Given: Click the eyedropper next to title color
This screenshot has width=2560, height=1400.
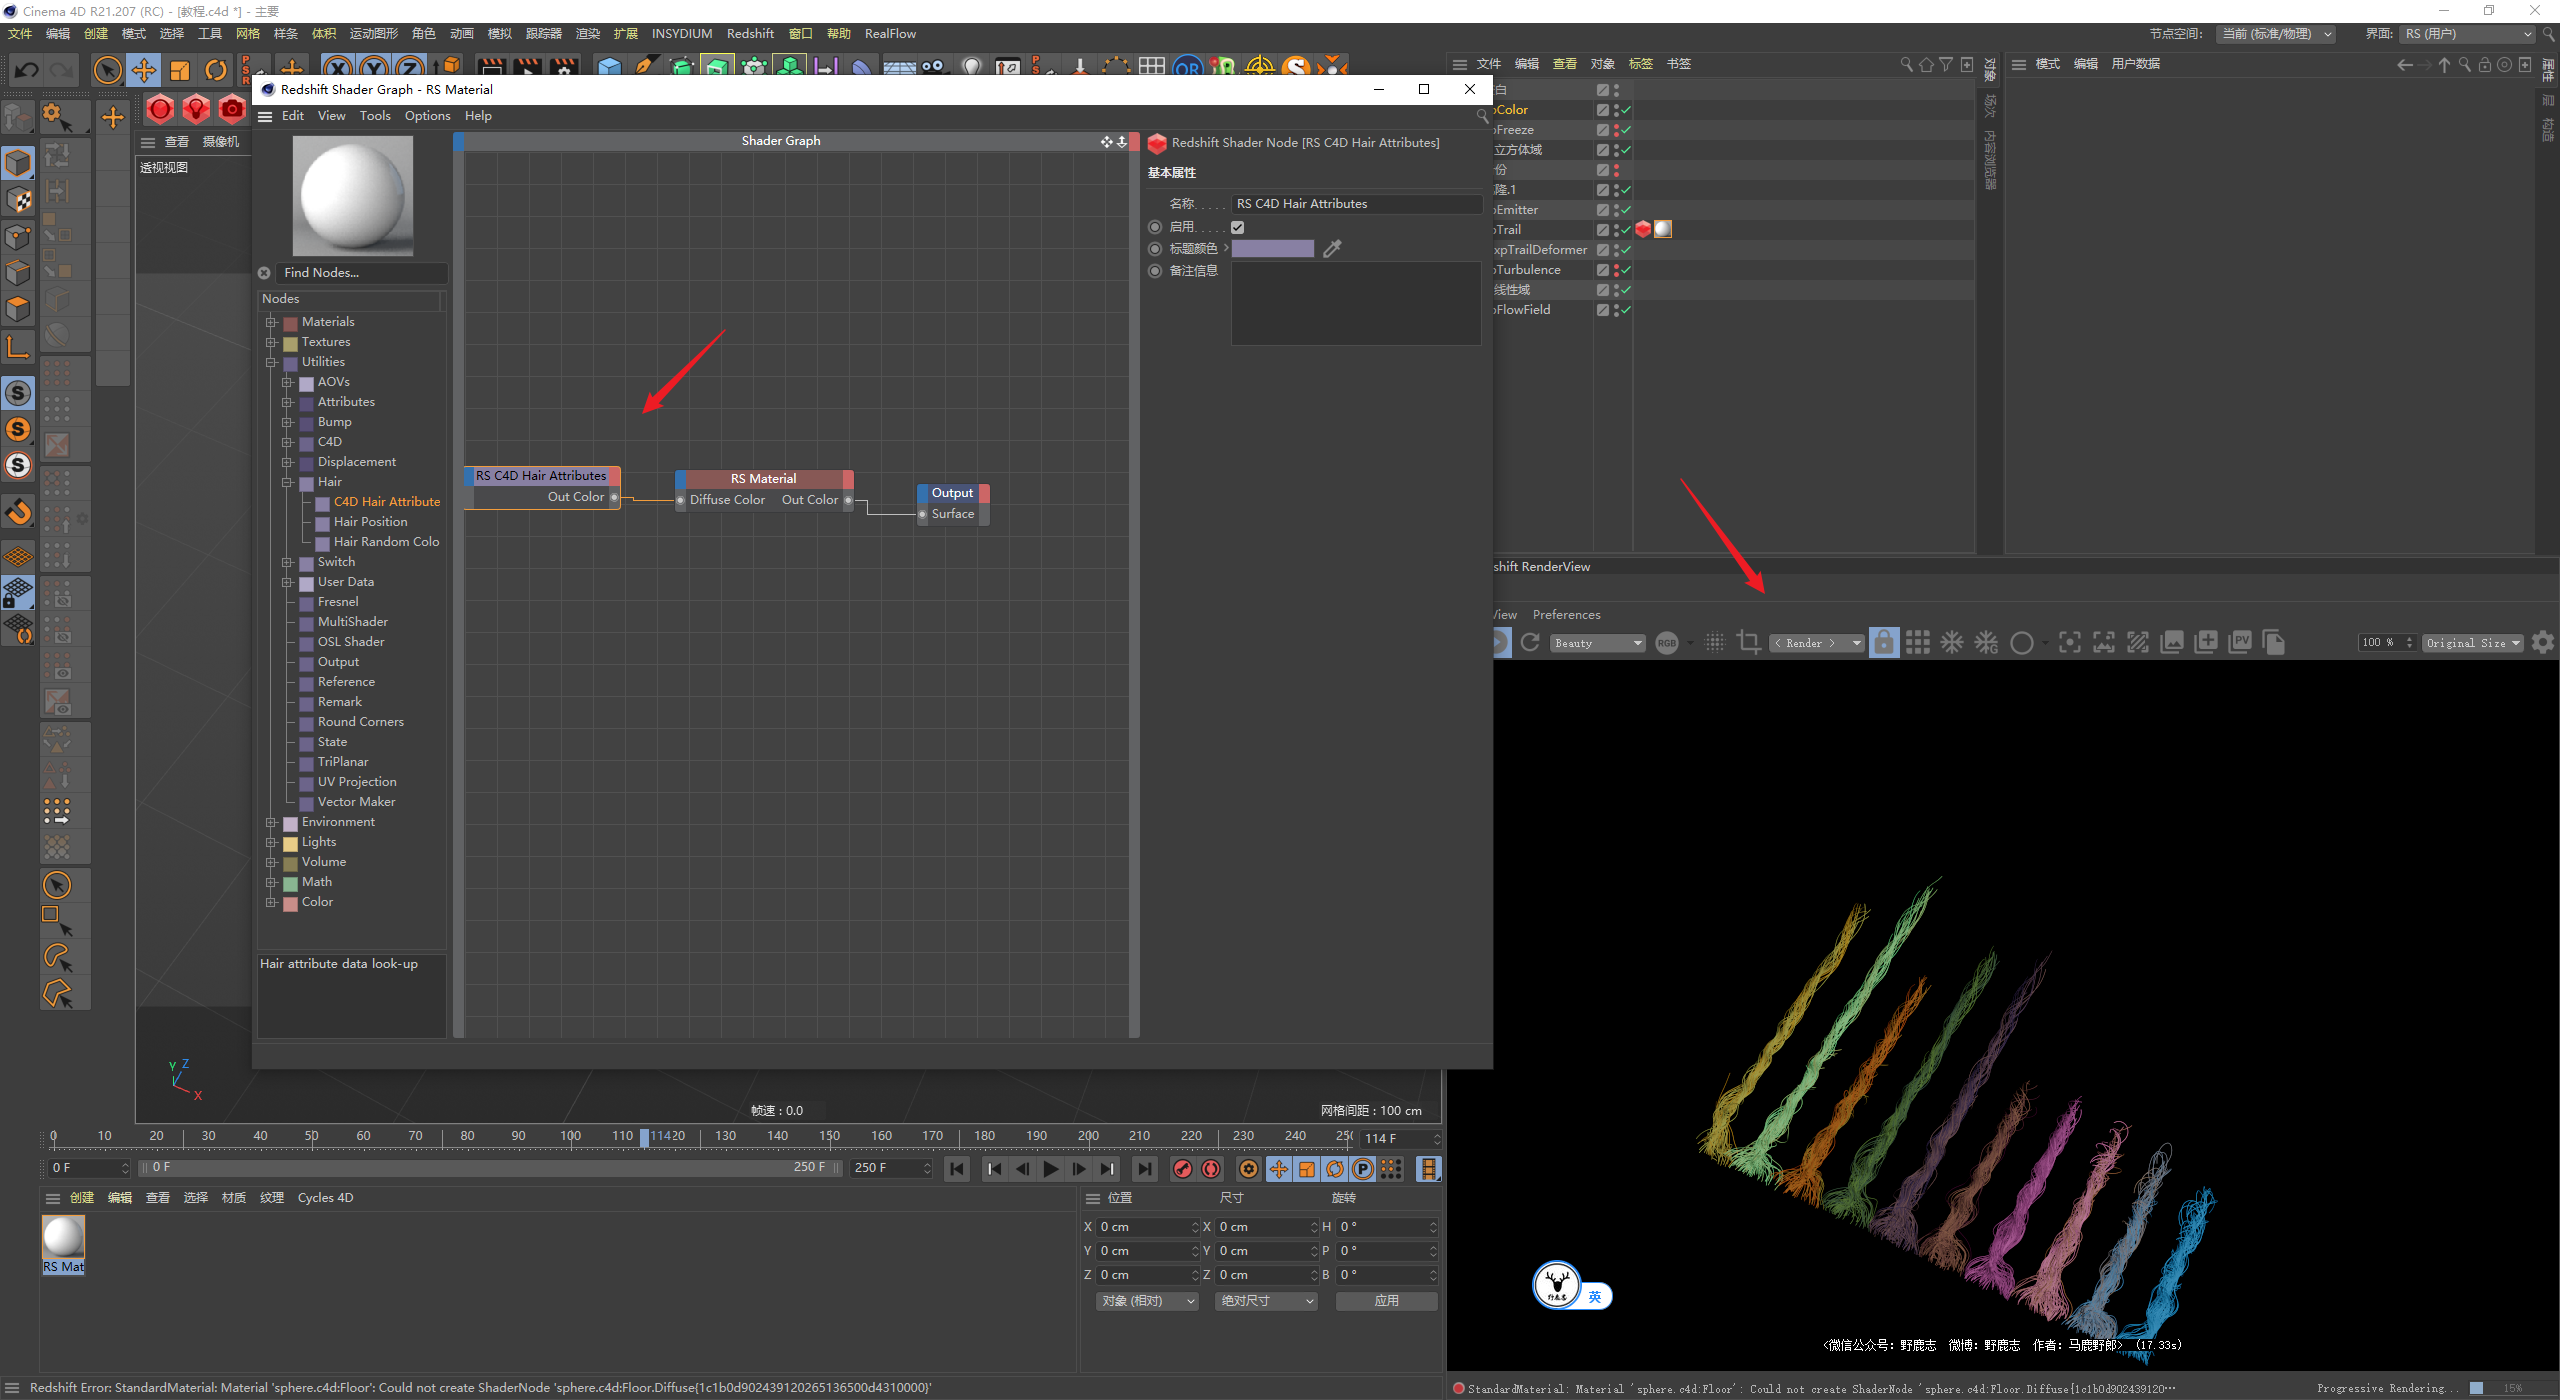Looking at the screenshot, I should pos(1332,249).
